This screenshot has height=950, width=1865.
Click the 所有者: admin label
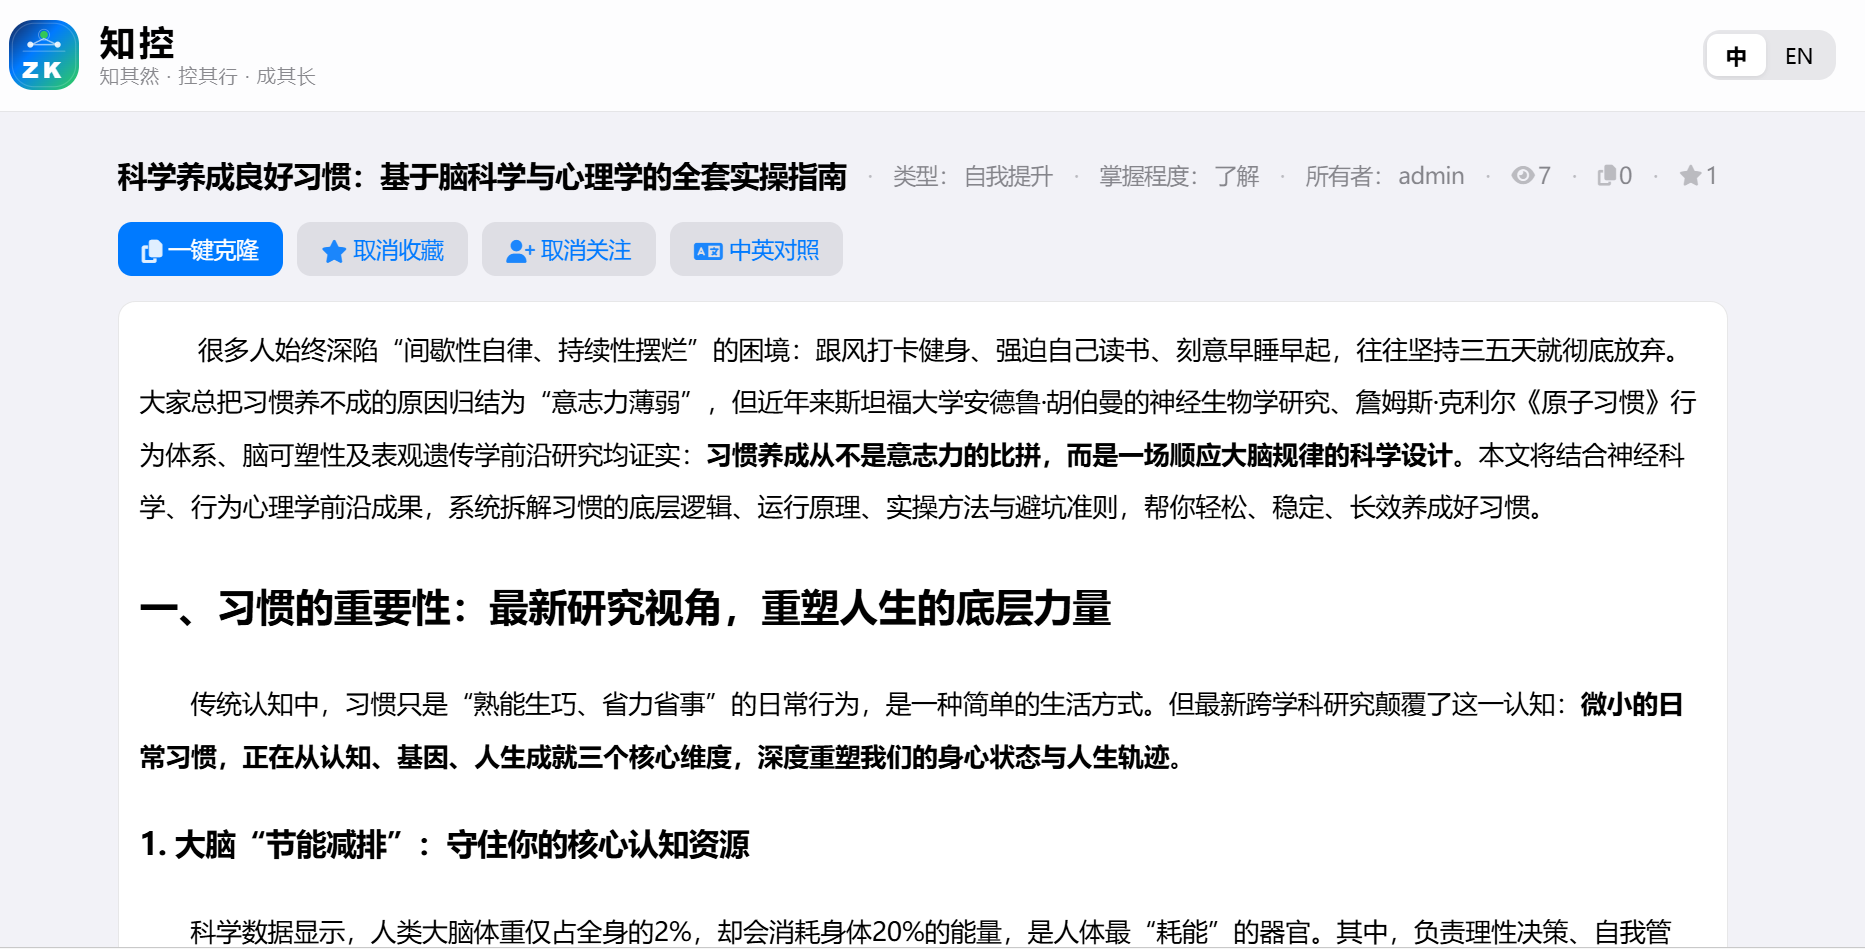(x=1384, y=176)
